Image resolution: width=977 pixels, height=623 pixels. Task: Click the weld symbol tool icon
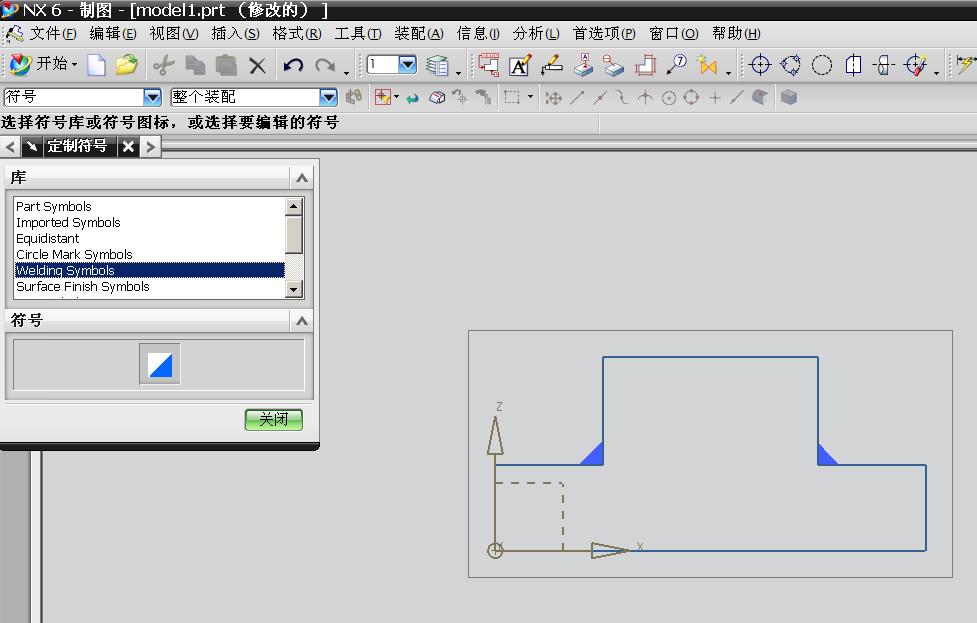(x=551, y=65)
